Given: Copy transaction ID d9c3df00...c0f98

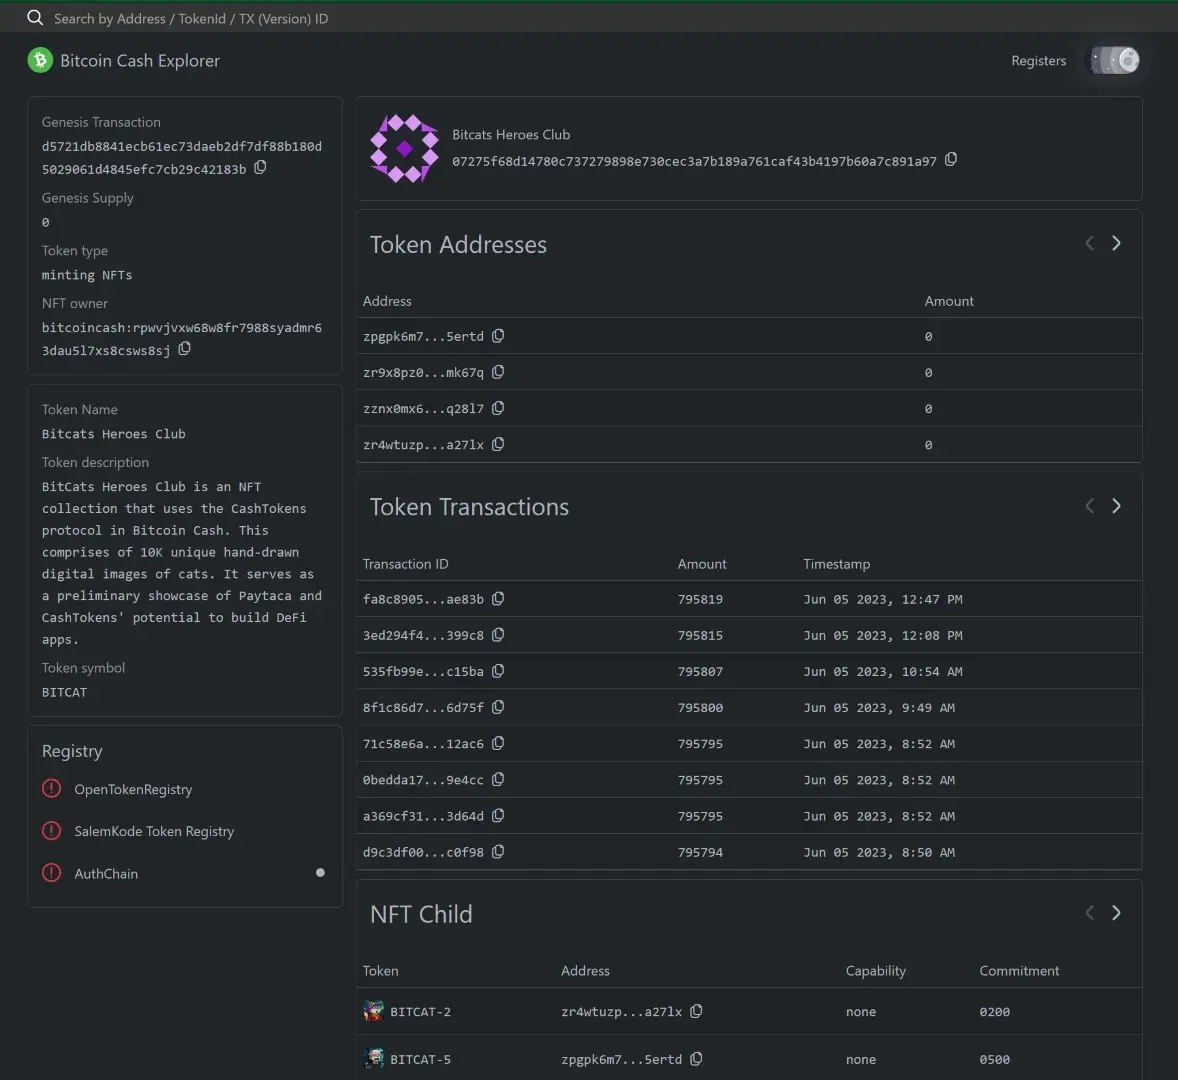Looking at the screenshot, I should coord(497,851).
